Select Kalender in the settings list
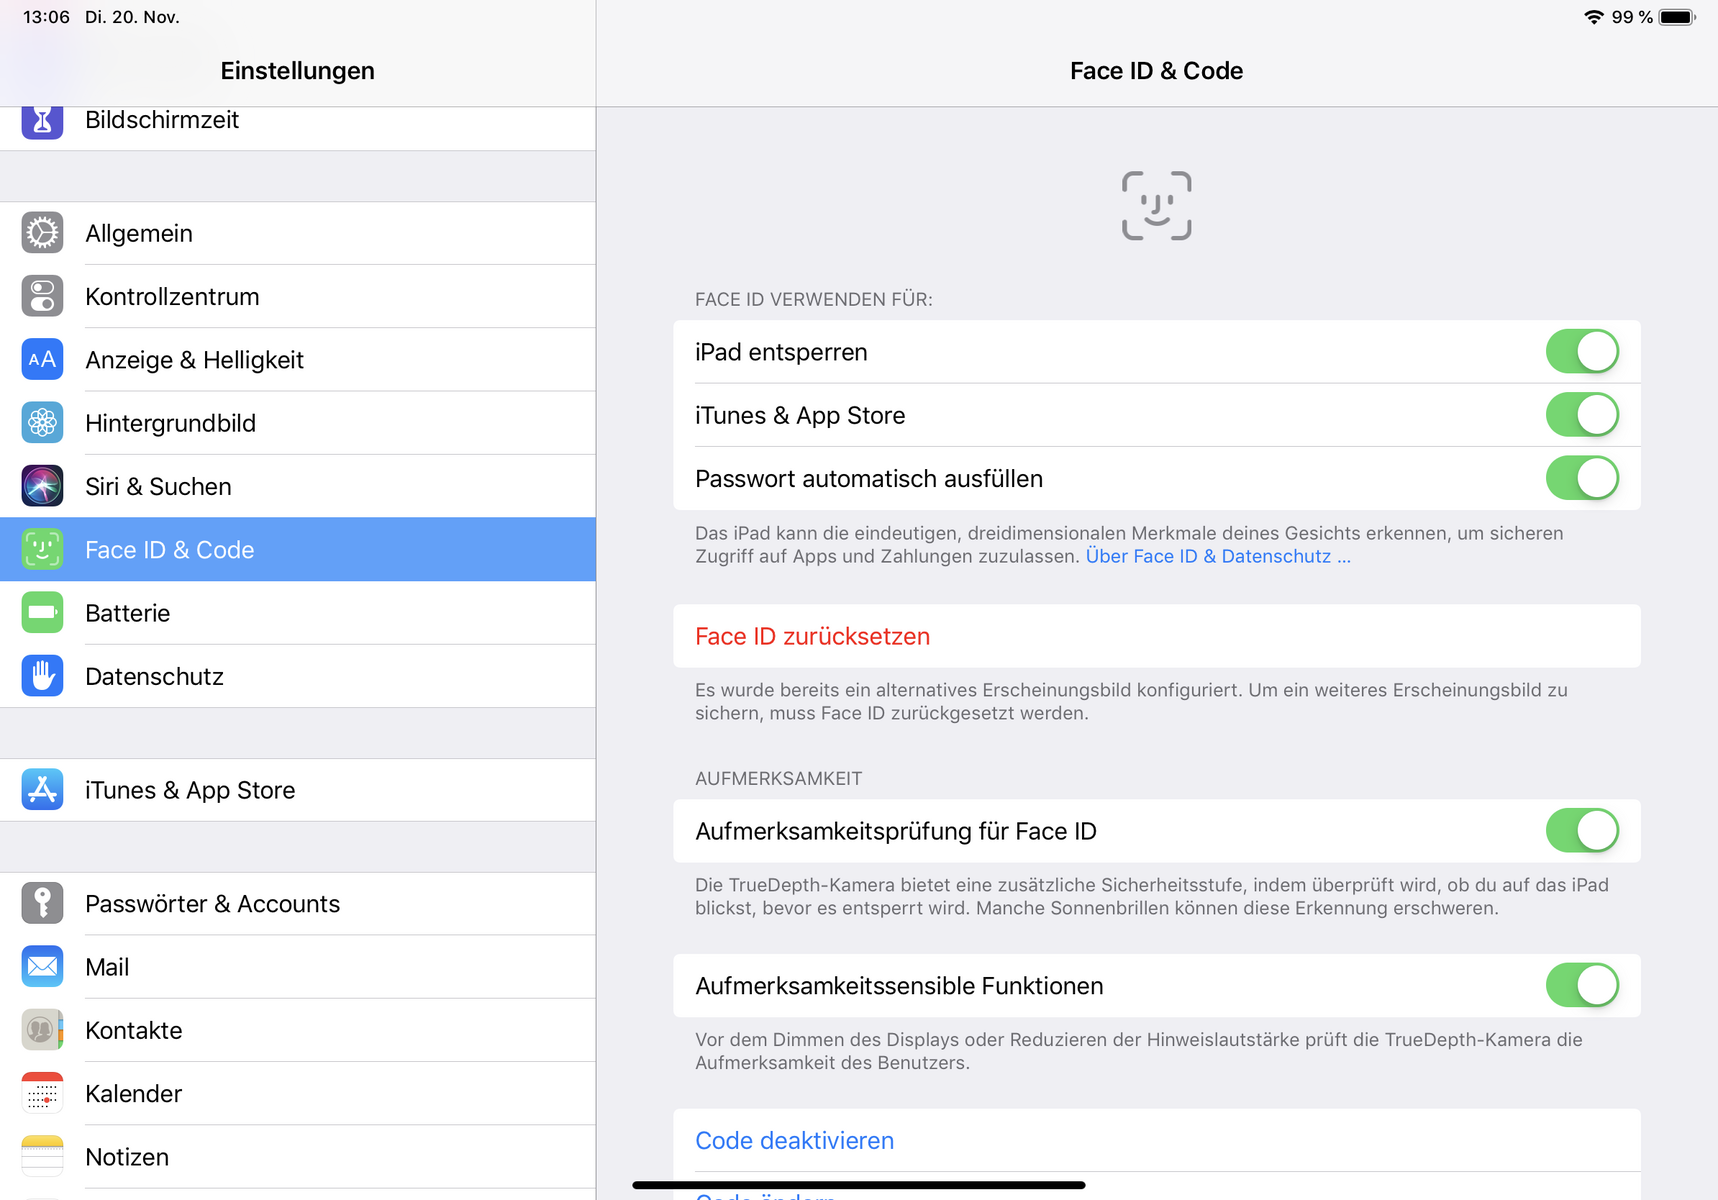 pos(134,1094)
